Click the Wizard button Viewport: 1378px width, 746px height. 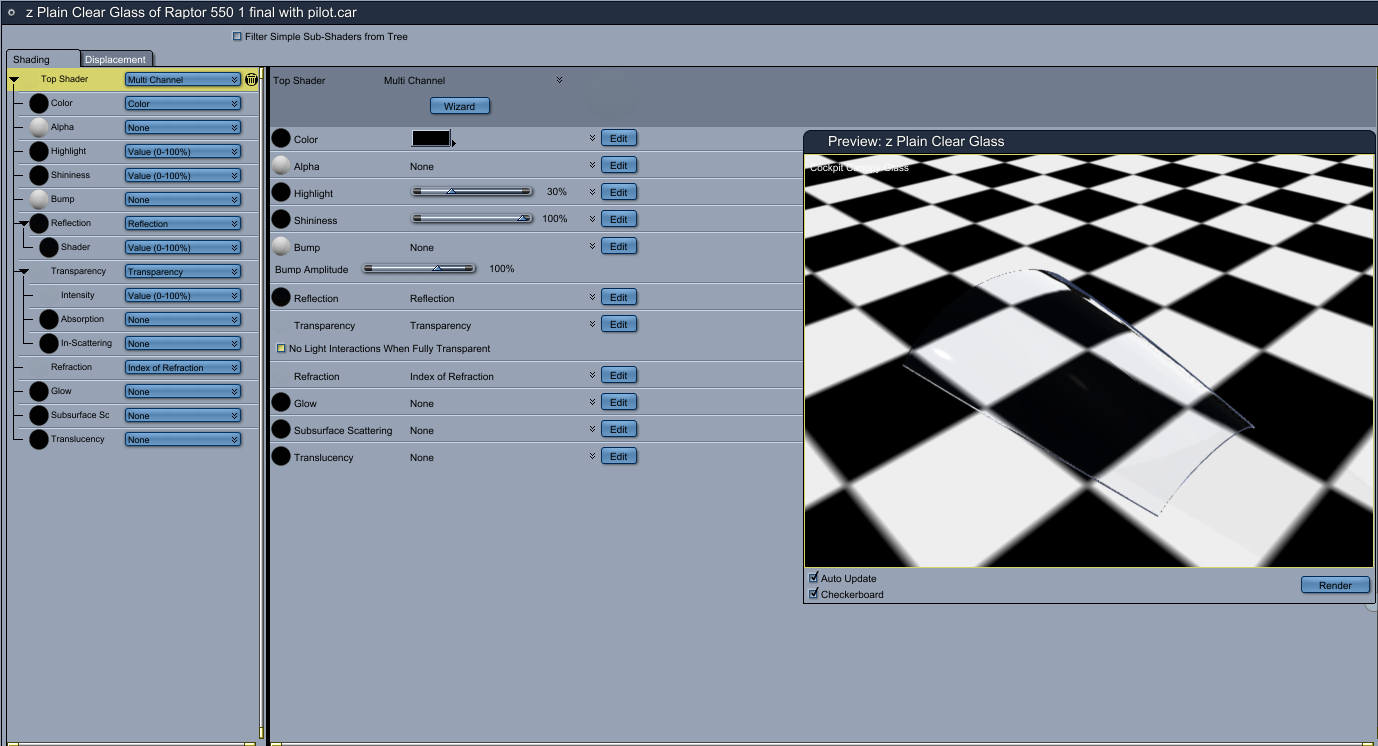tap(459, 106)
